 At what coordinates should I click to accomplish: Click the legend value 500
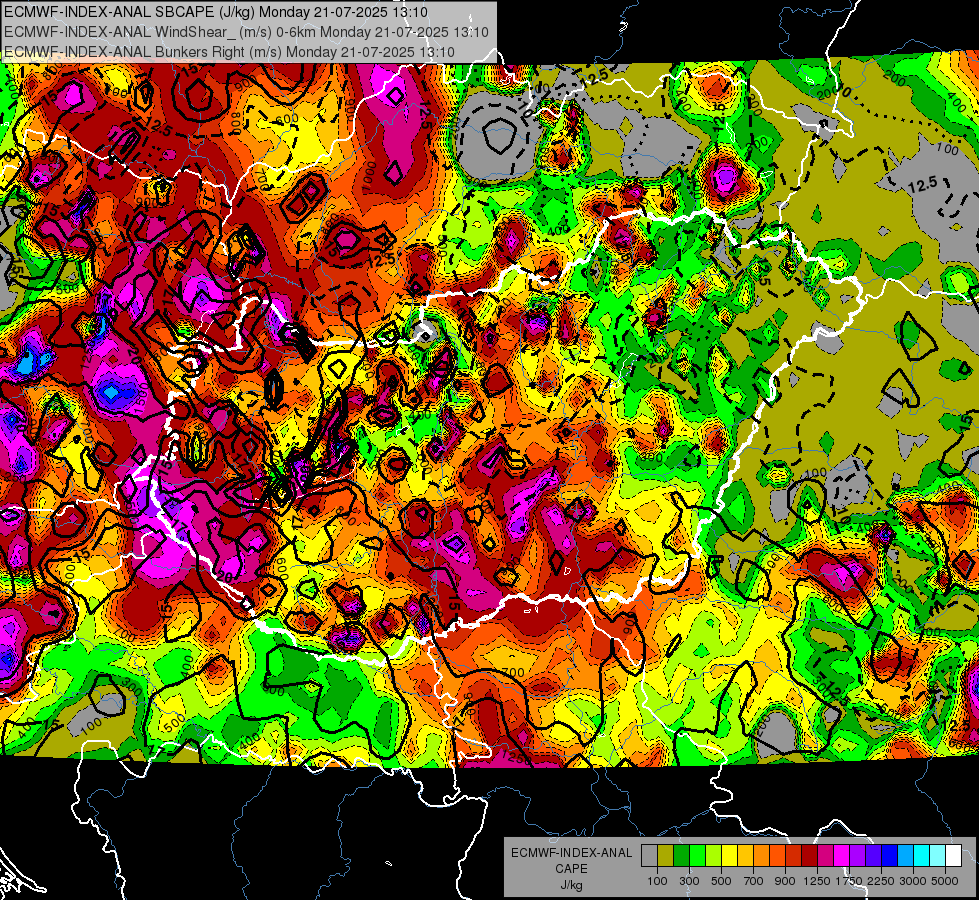(x=721, y=881)
